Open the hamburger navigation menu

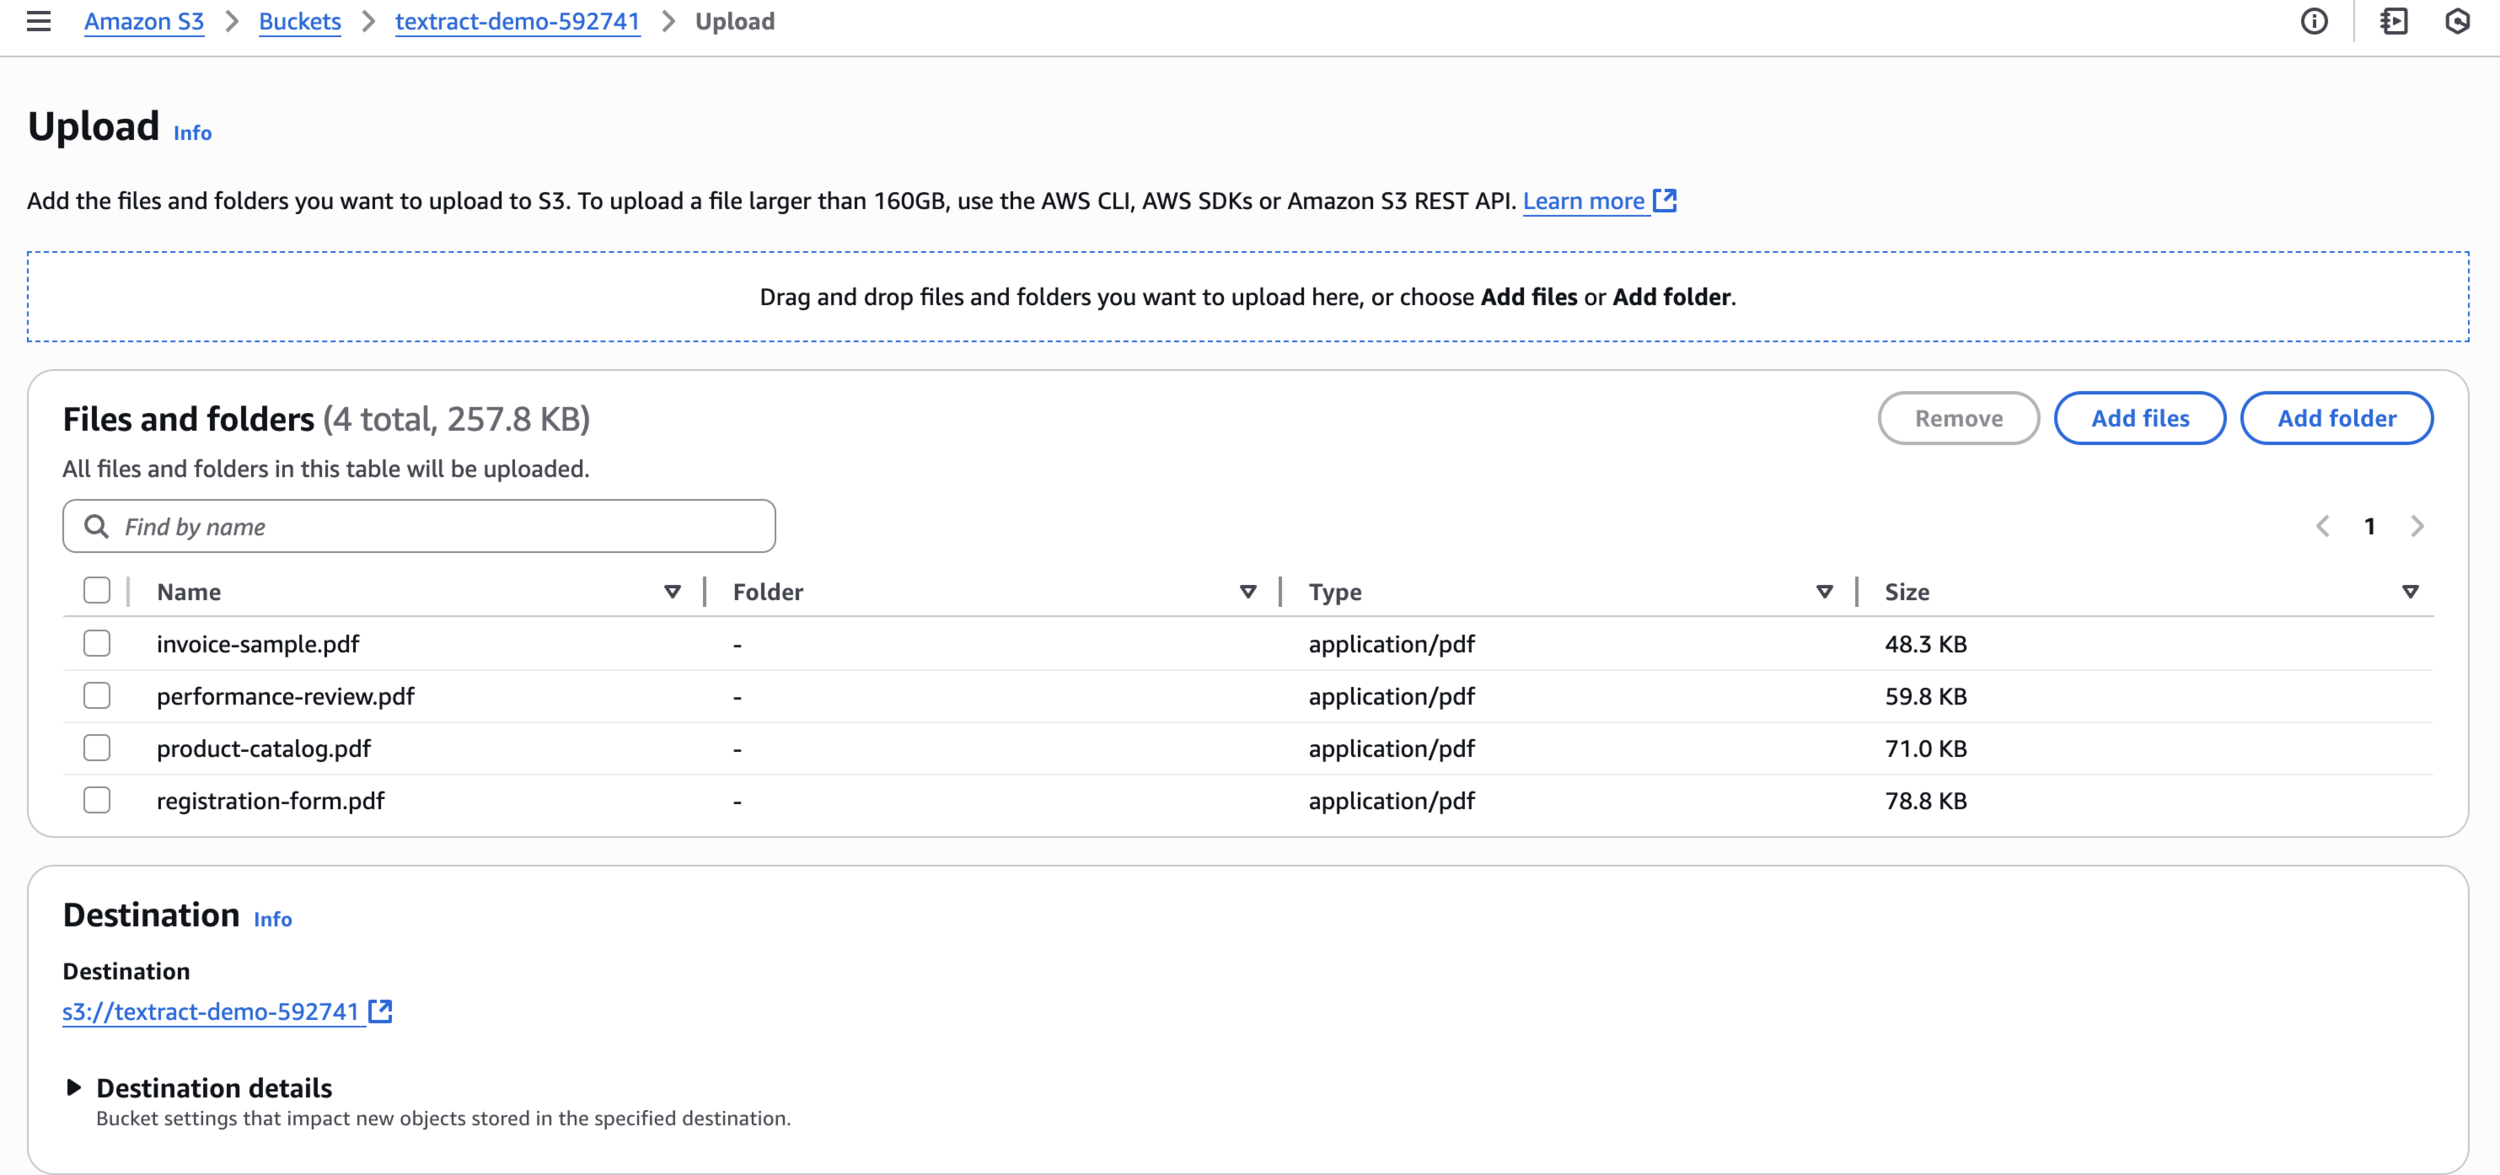pos(38,21)
